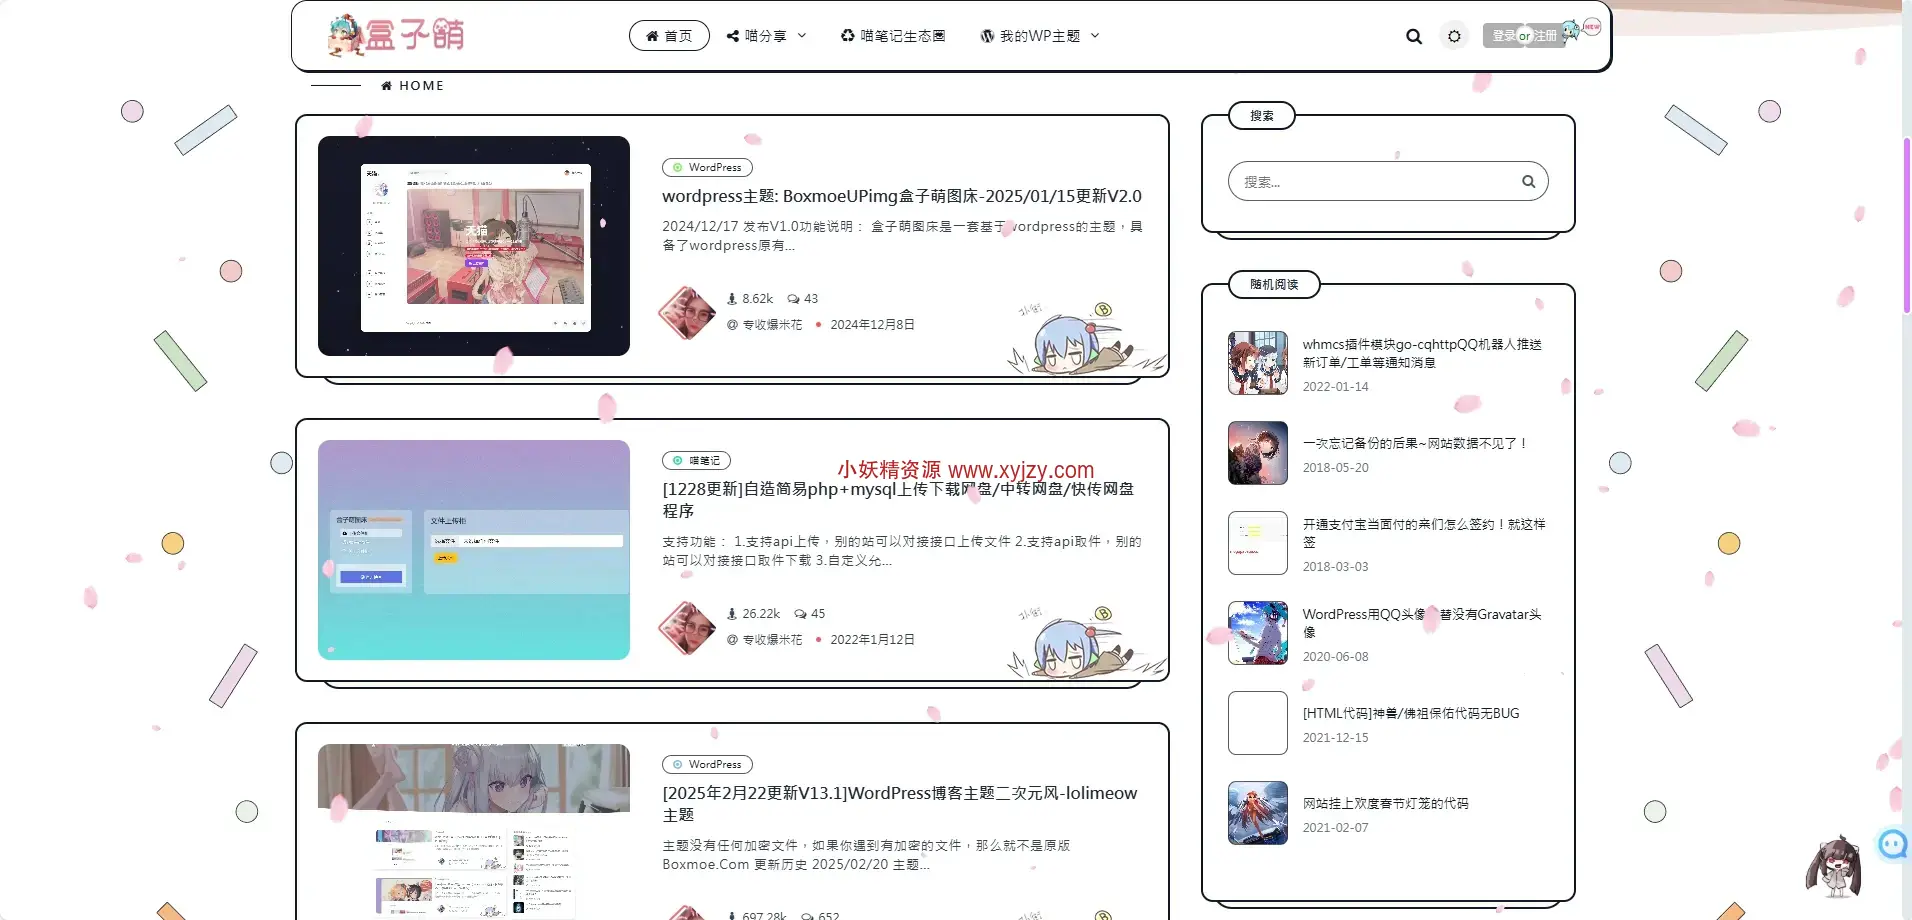Open 一次忘记备份的后果 article link

[x=1414, y=443]
